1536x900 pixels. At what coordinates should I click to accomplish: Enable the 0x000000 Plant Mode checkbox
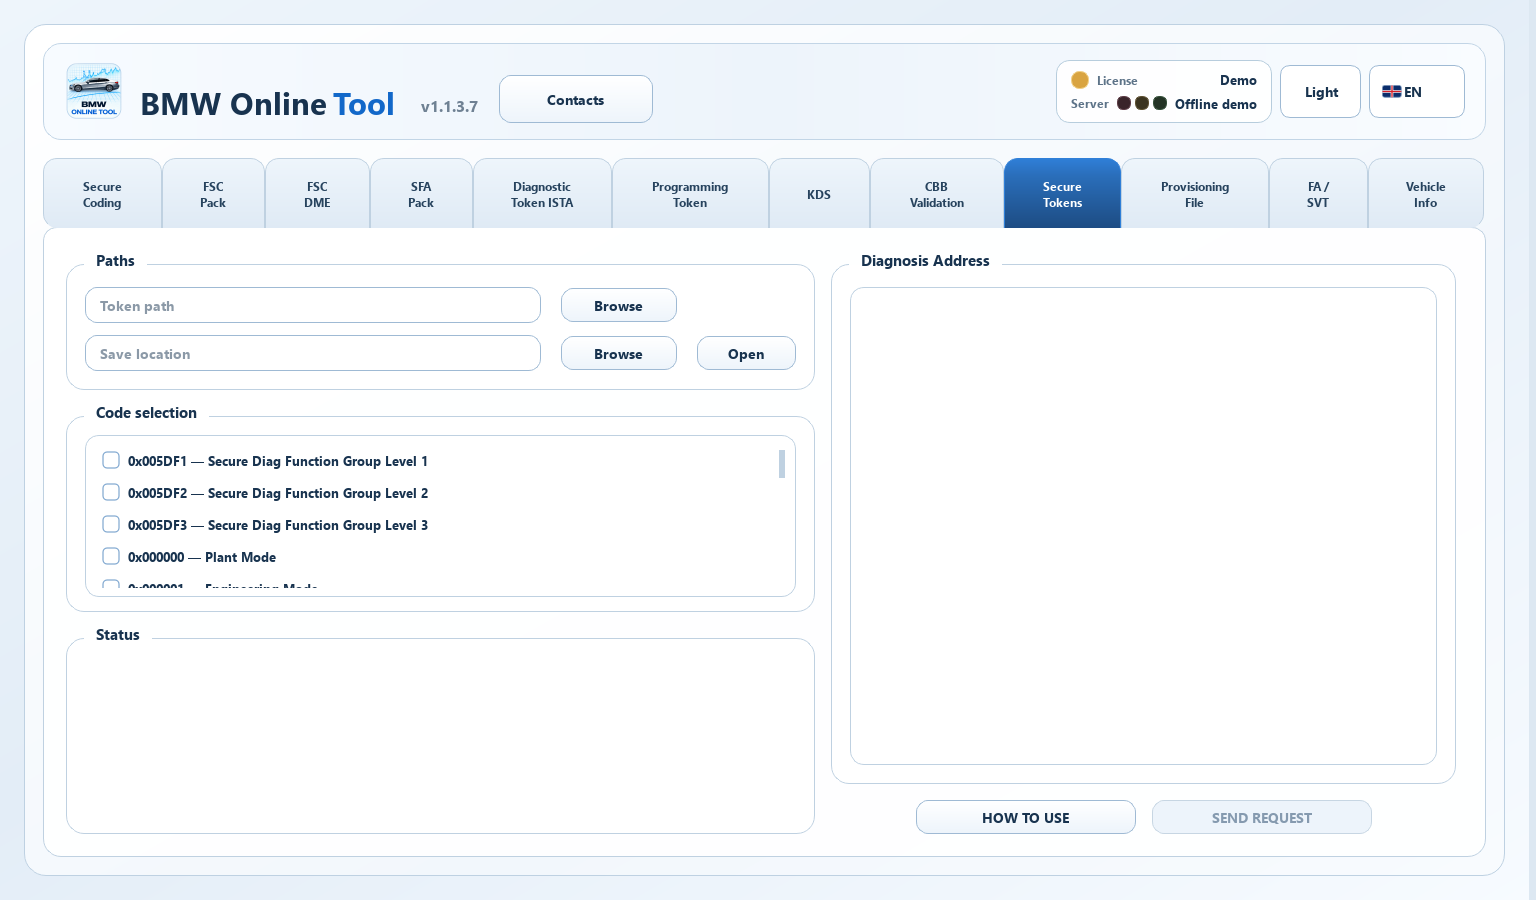click(111, 556)
